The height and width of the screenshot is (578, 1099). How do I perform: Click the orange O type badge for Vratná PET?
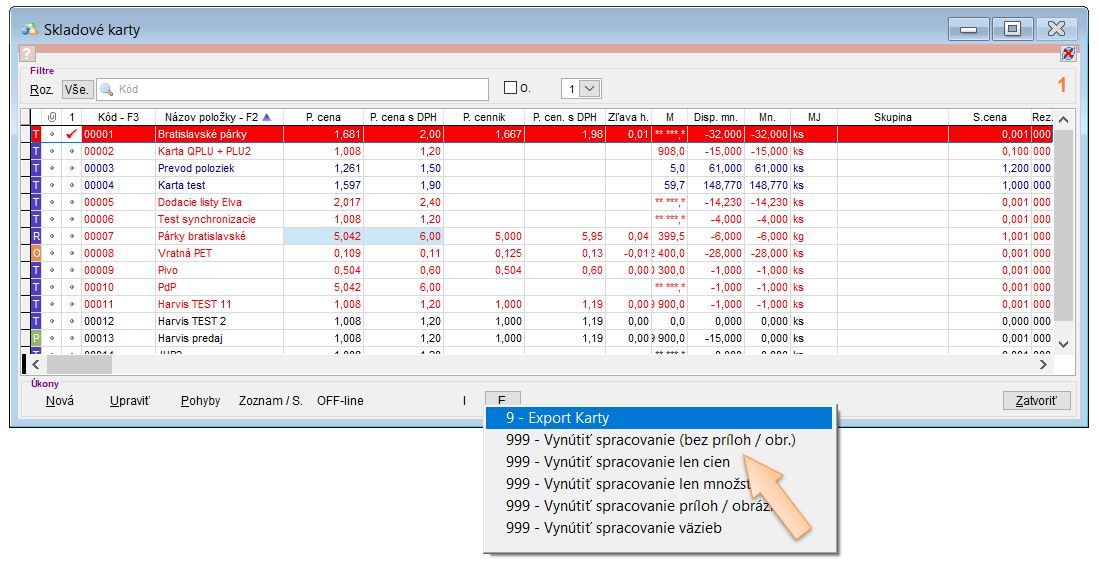pyautogui.click(x=37, y=253)
